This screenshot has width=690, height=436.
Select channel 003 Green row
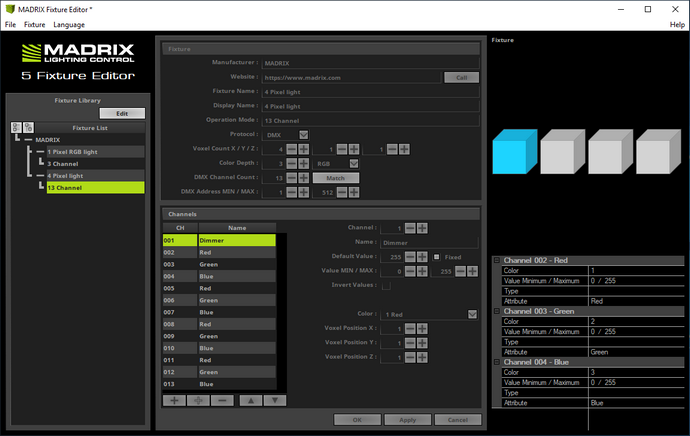pyautogui.click(x=219, y=264)
